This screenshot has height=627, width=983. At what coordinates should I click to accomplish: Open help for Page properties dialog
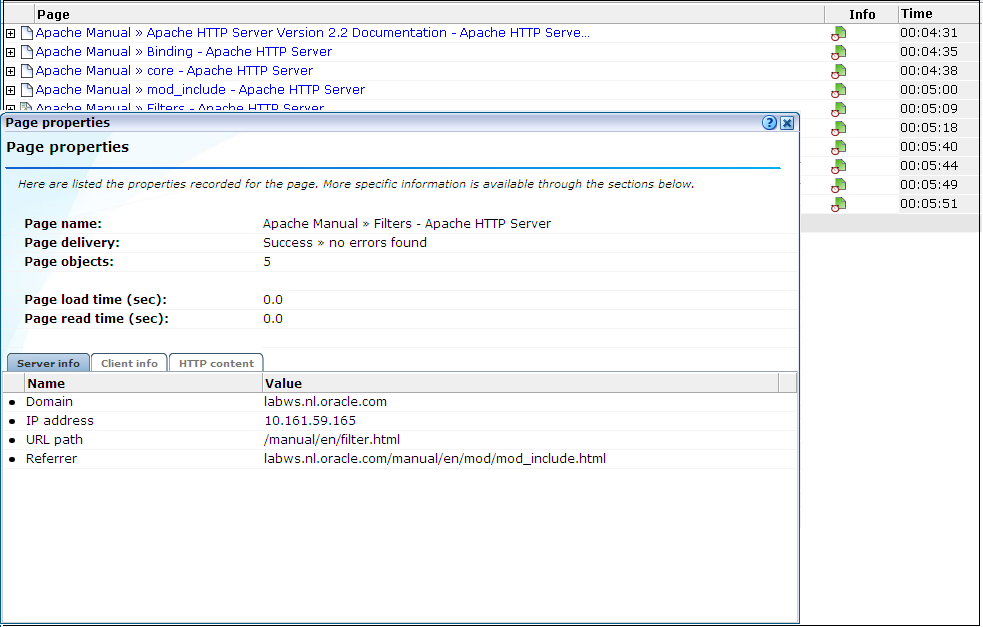(x=769, y=123)
